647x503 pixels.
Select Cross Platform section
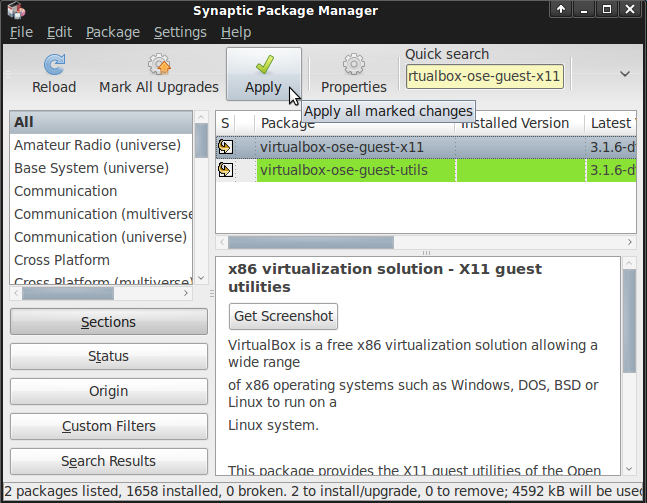click(61, 260)
